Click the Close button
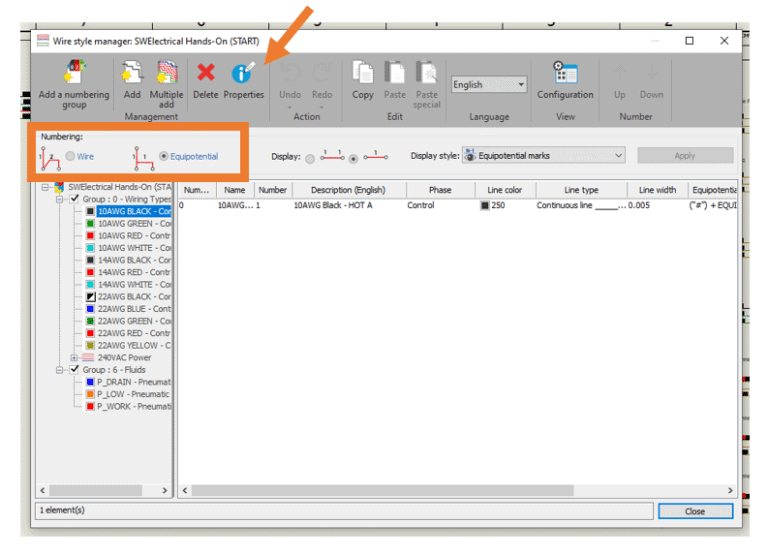 [696, 511]
